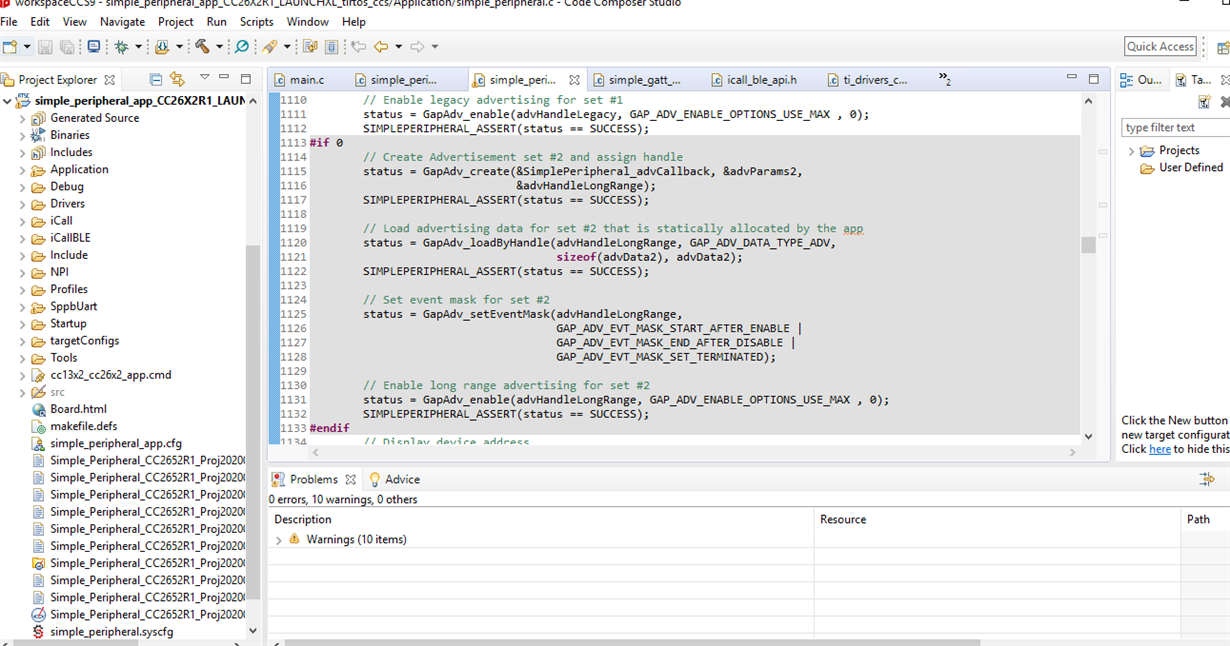Toggle Link with Editor in Project Explorer
Image resolution: width=1230 pixels, height=646 pixels.
(x=178, y=79)
